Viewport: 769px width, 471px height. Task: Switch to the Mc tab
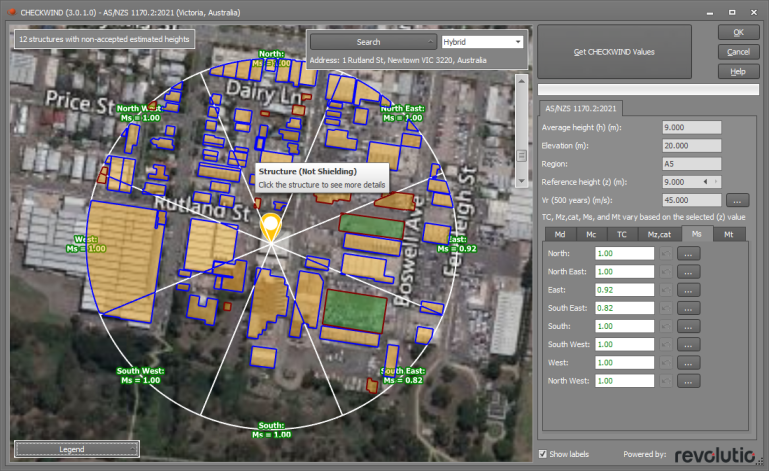click(x=591, y=235)
